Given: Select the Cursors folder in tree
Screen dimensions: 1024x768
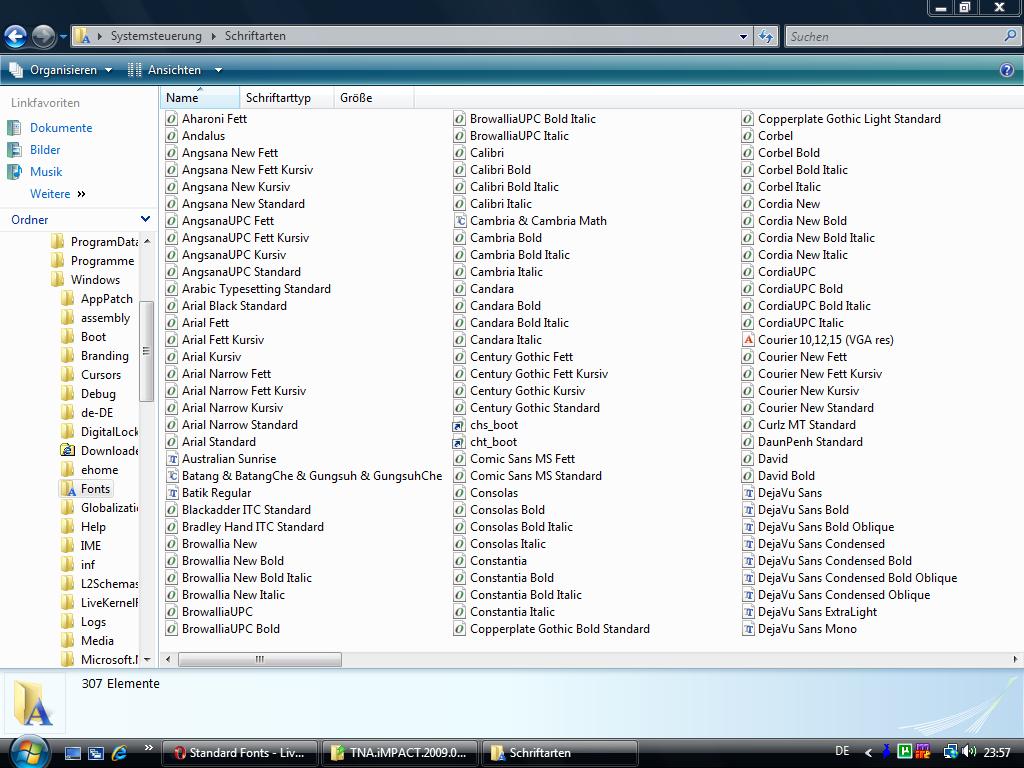Looking at the screenshot, I should pyautogui.click(x=101, y=376).
